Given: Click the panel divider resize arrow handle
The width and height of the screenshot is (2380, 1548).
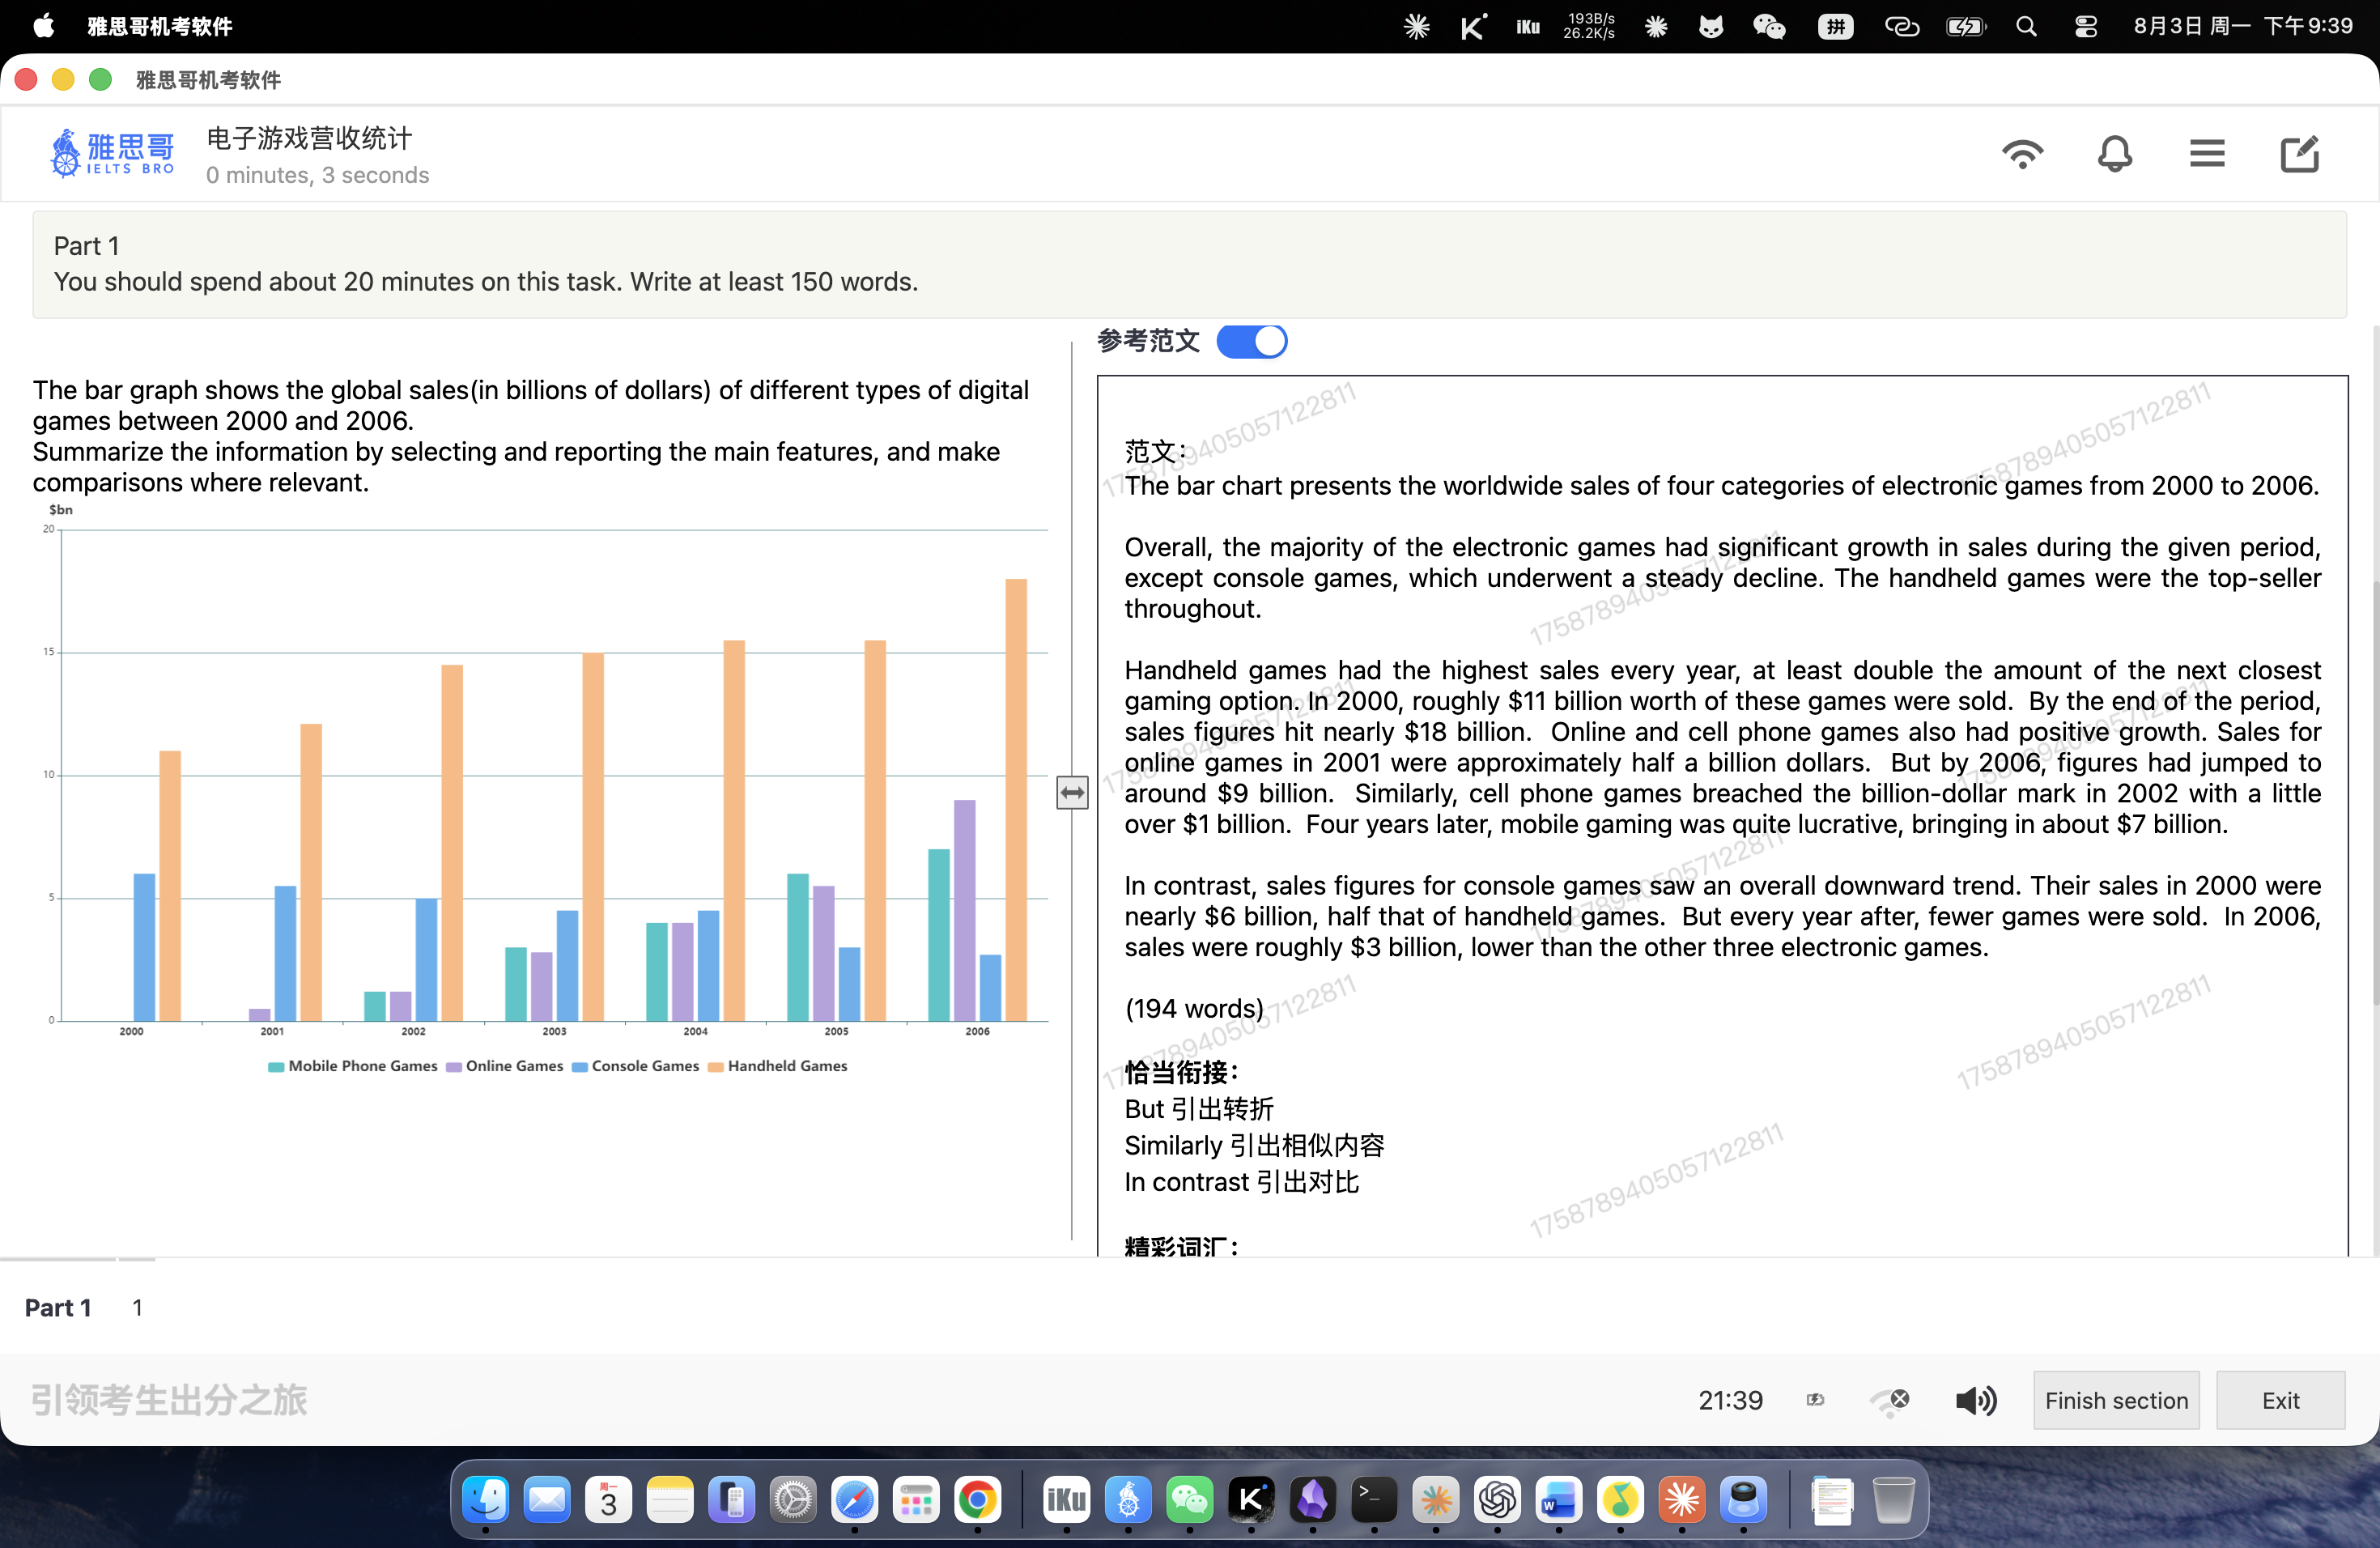Looking at the screenshot, I should pos(1072,793).
